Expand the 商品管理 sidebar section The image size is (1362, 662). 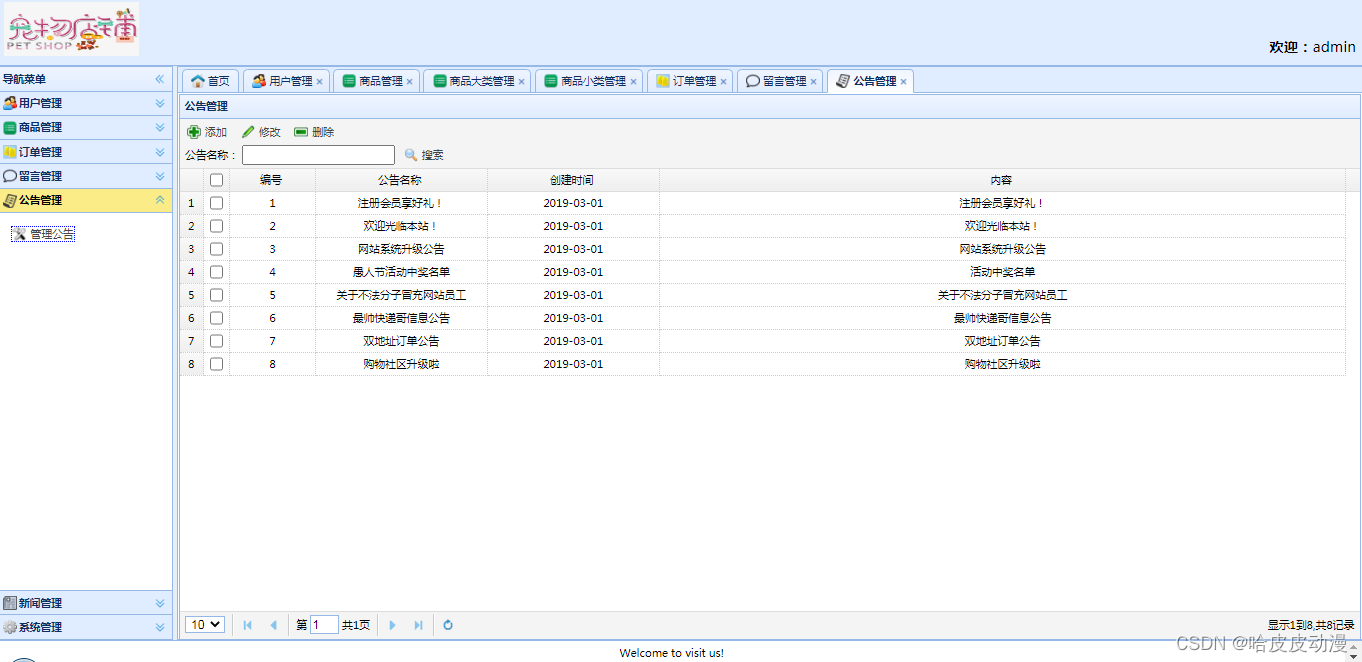click(x=159, y=127)
